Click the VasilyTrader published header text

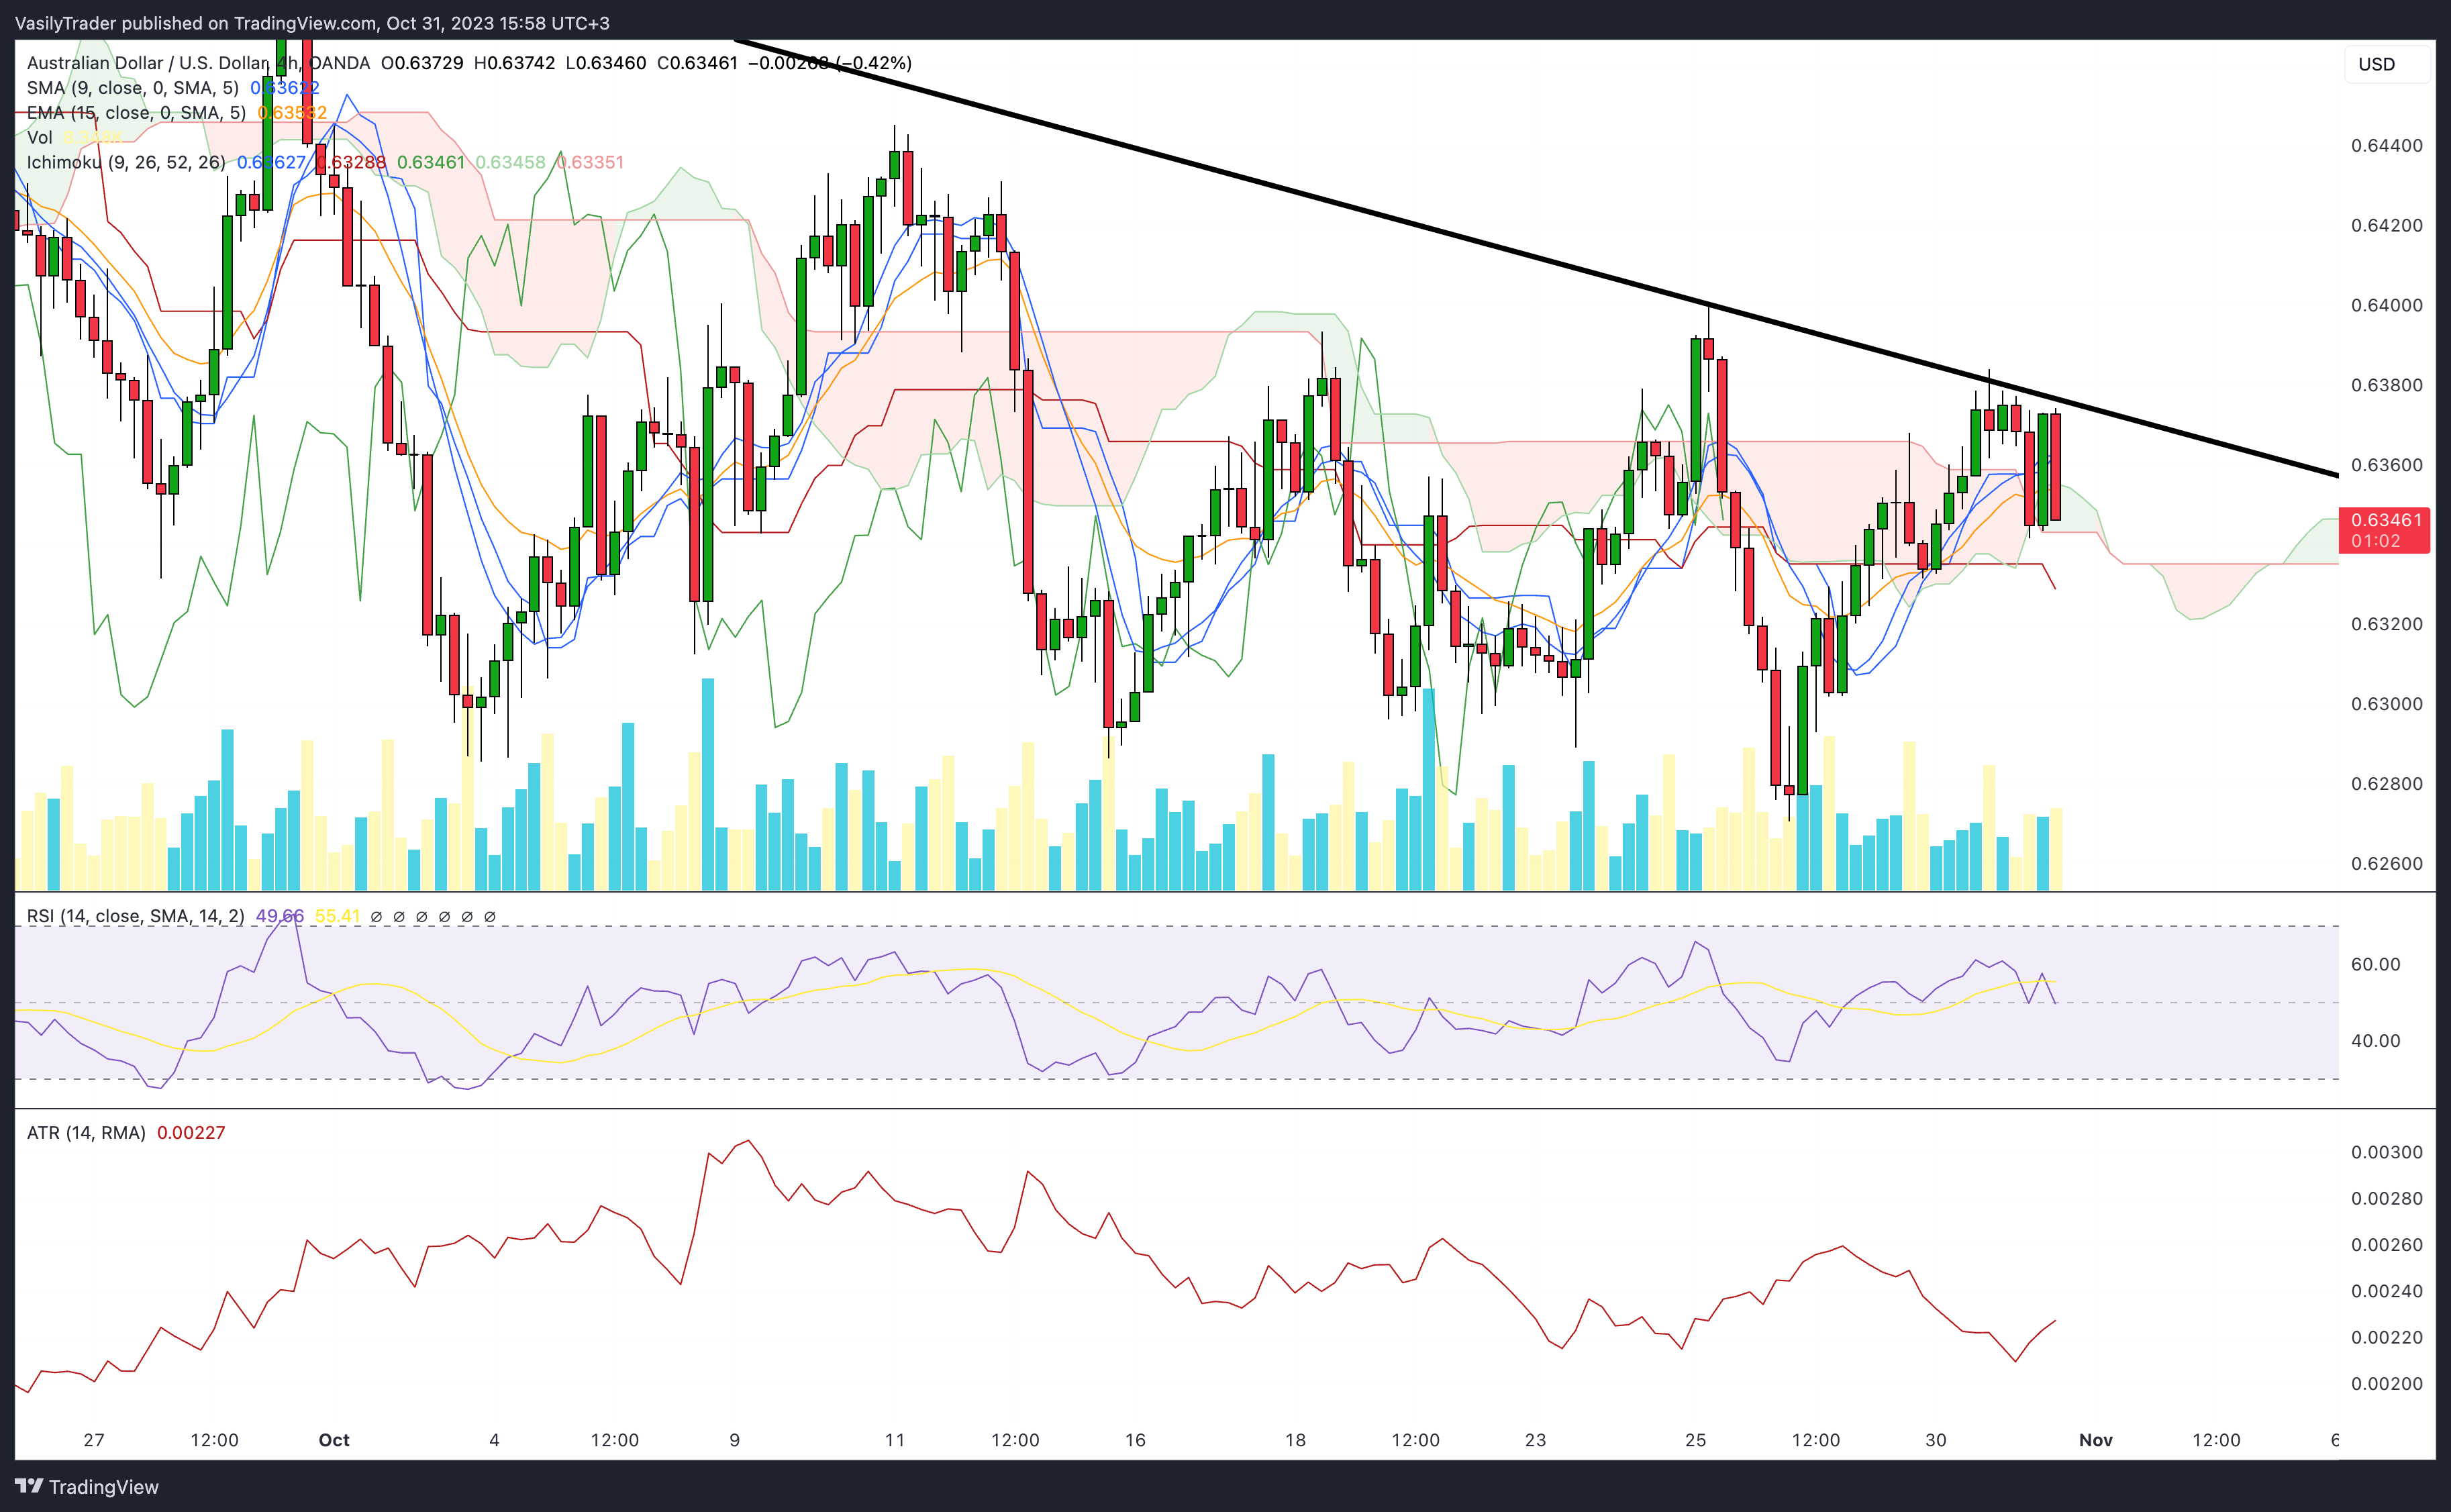(x=312, y=23)
